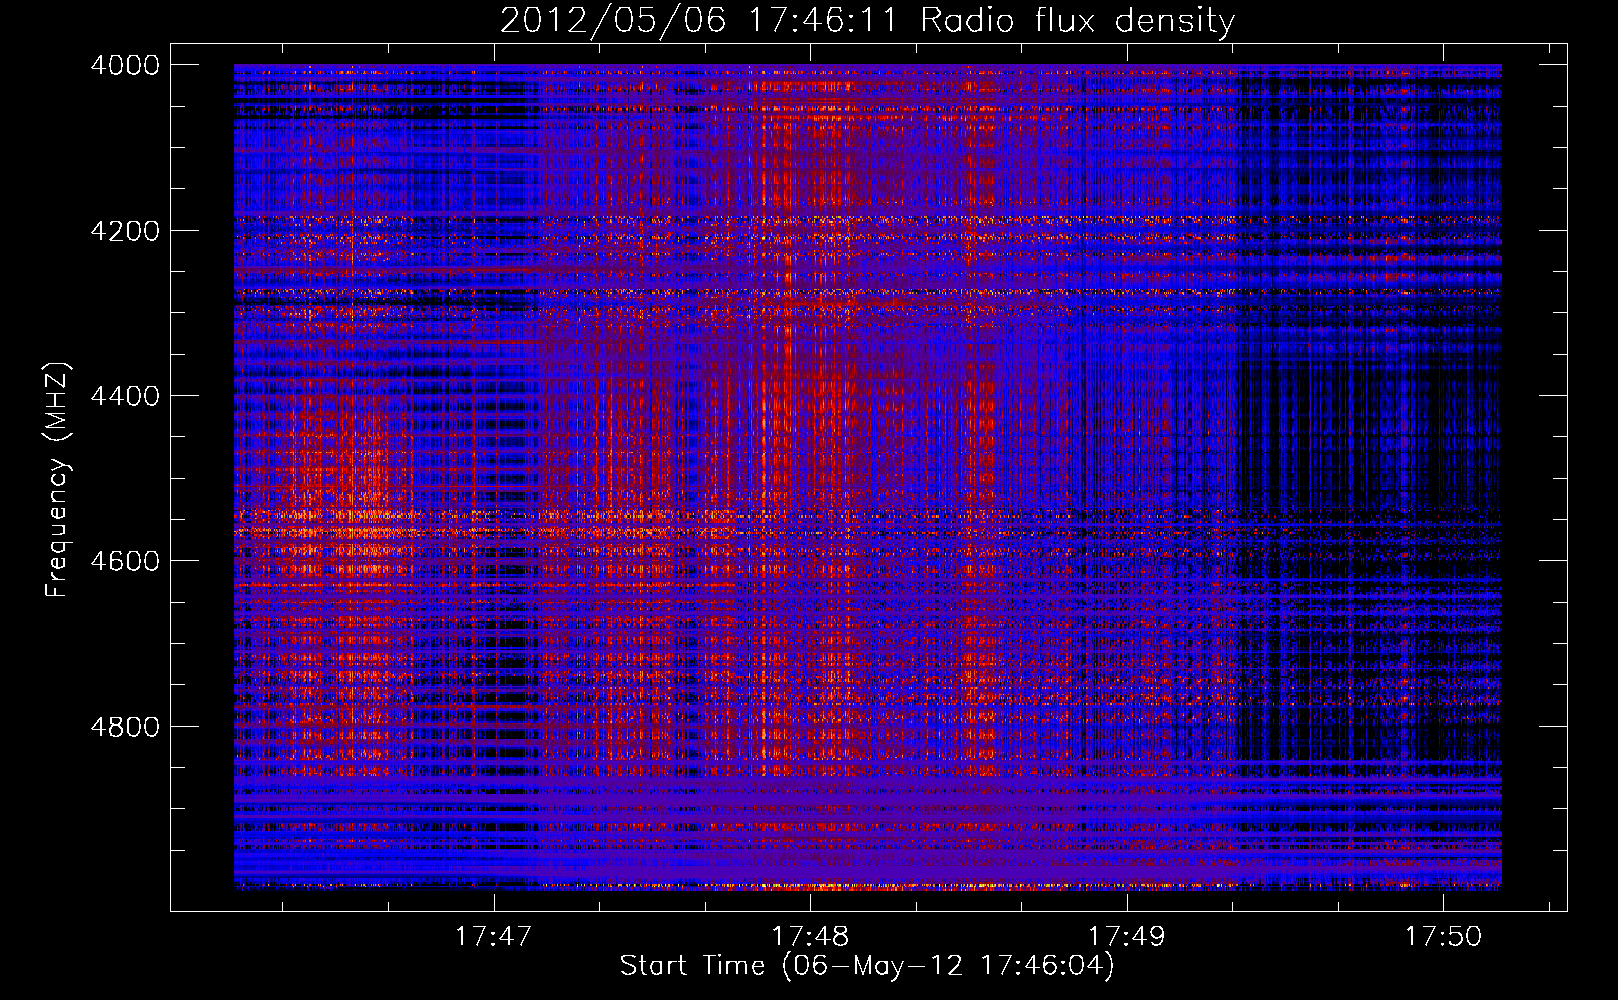Click the '17:48' time axis label

[x=810, y=936]
